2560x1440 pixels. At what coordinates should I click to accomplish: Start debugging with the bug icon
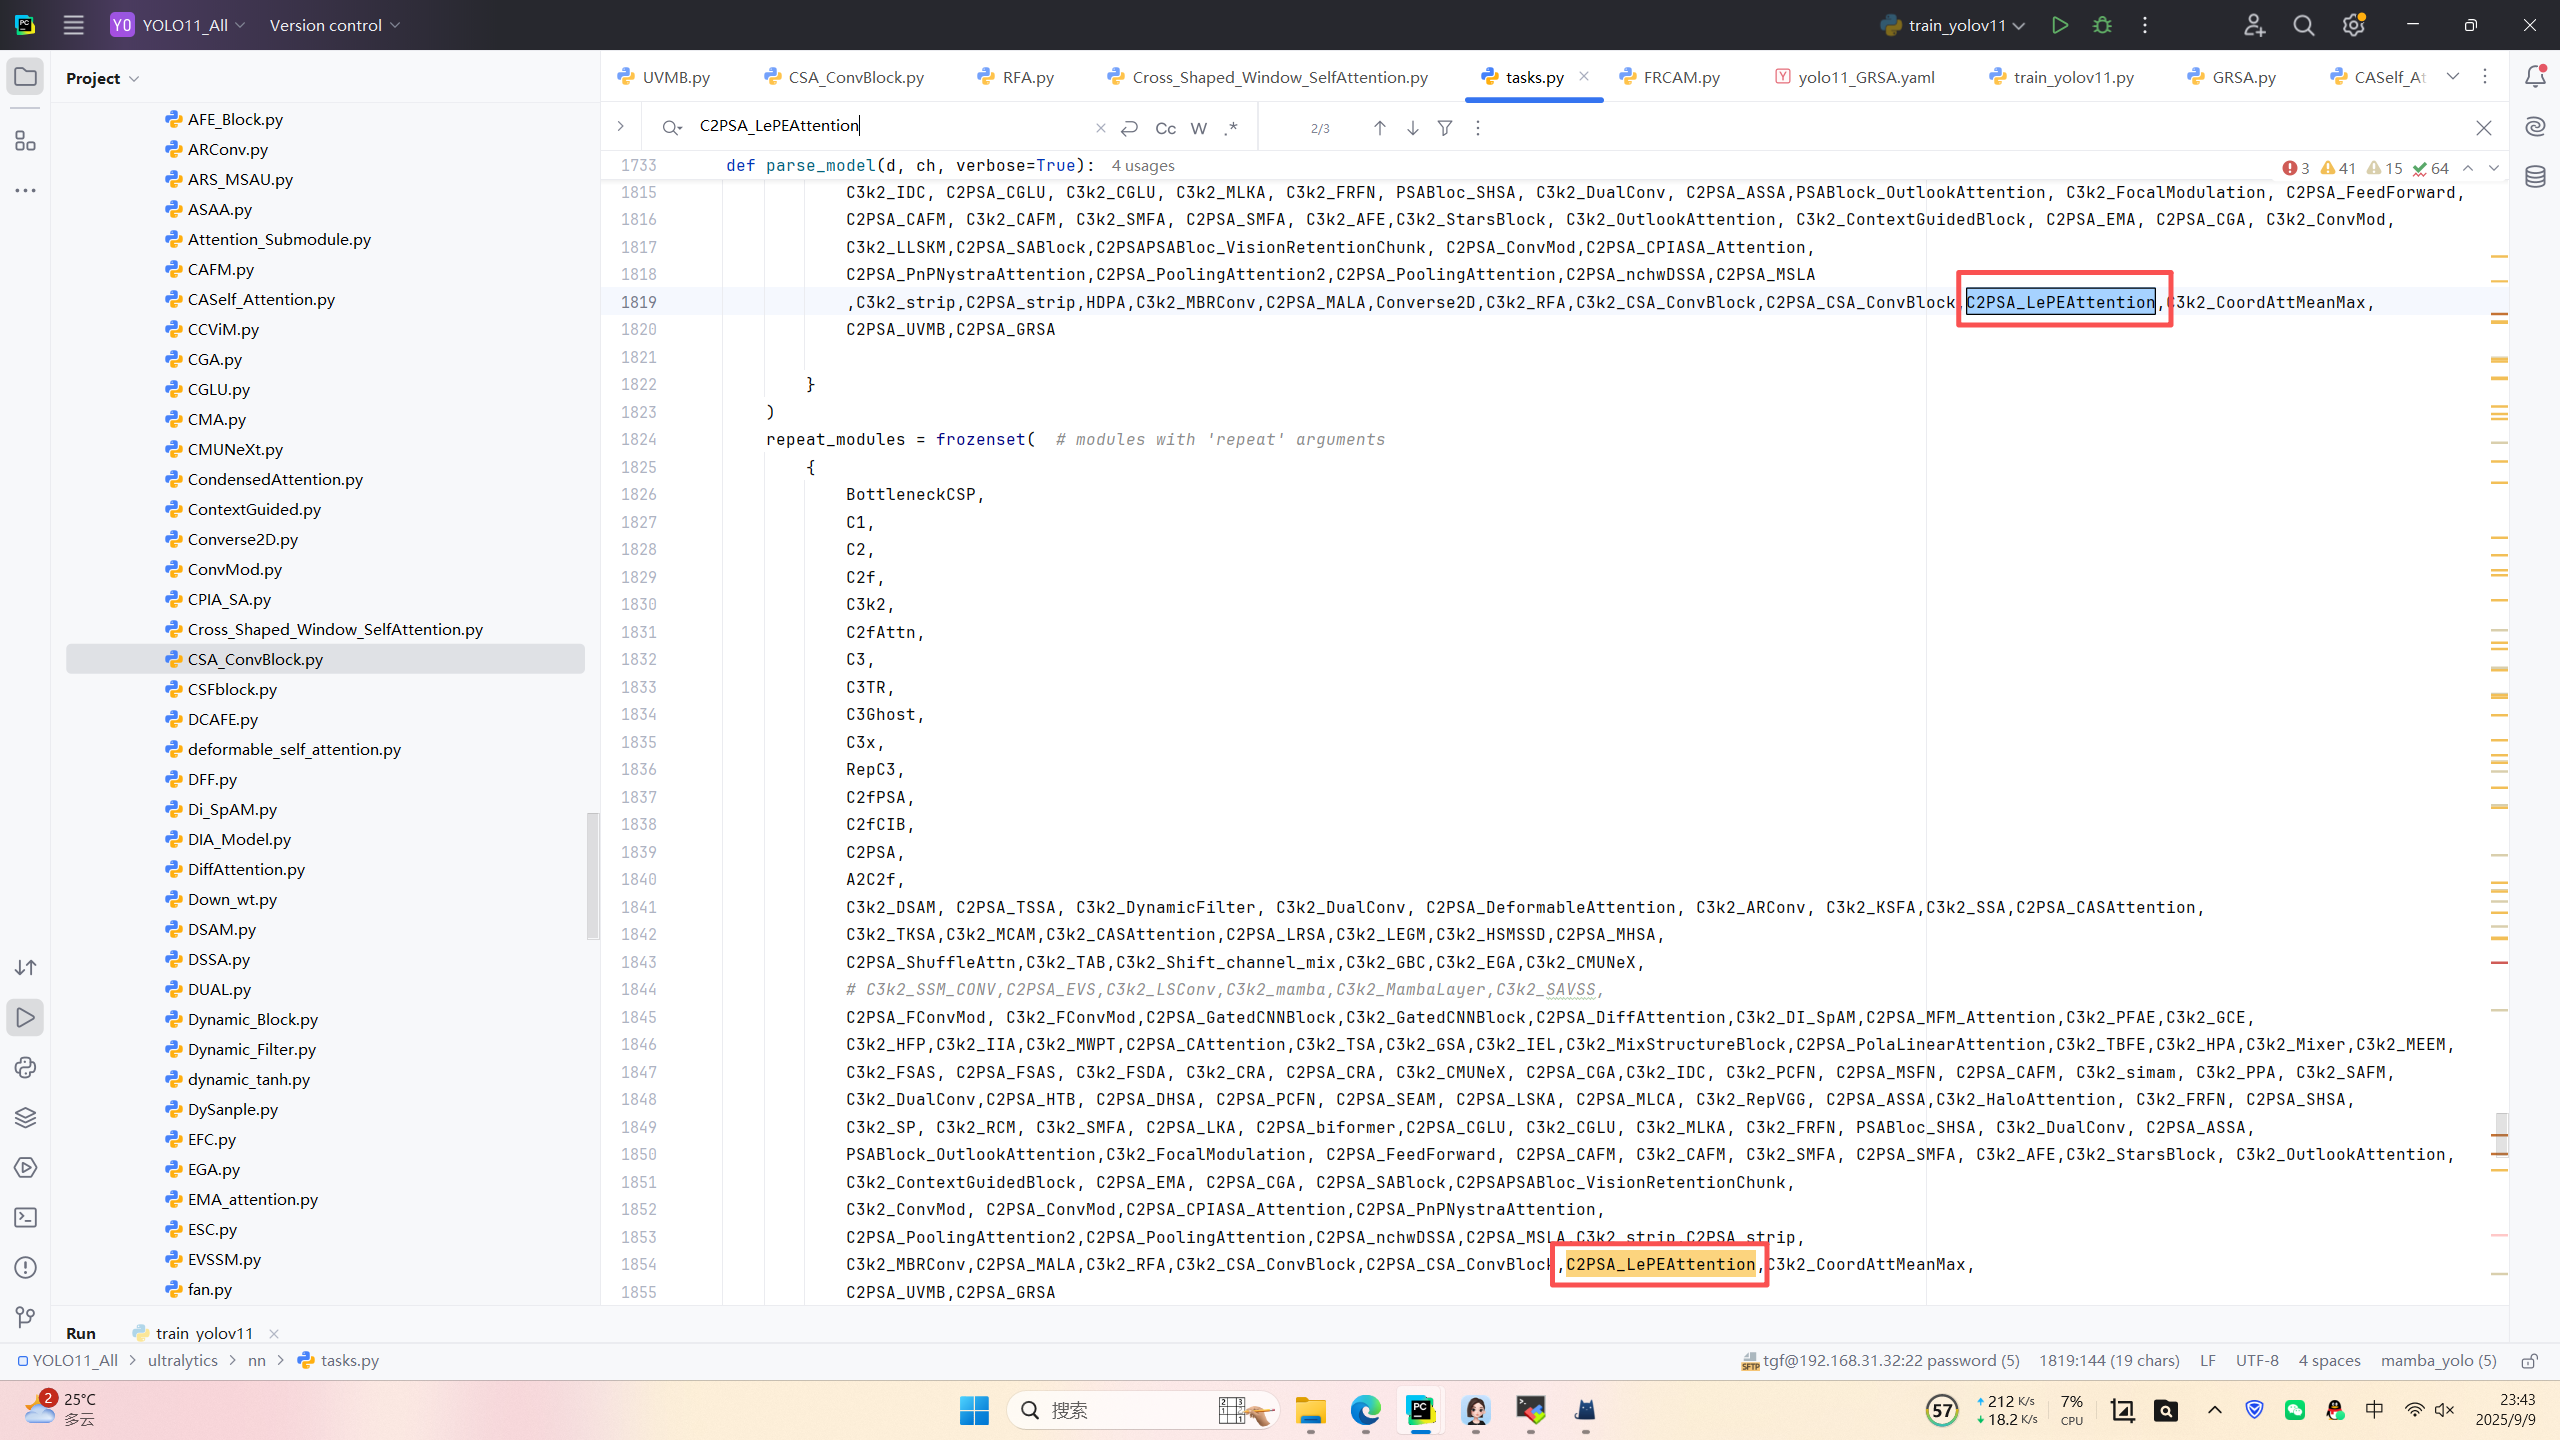(2102, 25)
